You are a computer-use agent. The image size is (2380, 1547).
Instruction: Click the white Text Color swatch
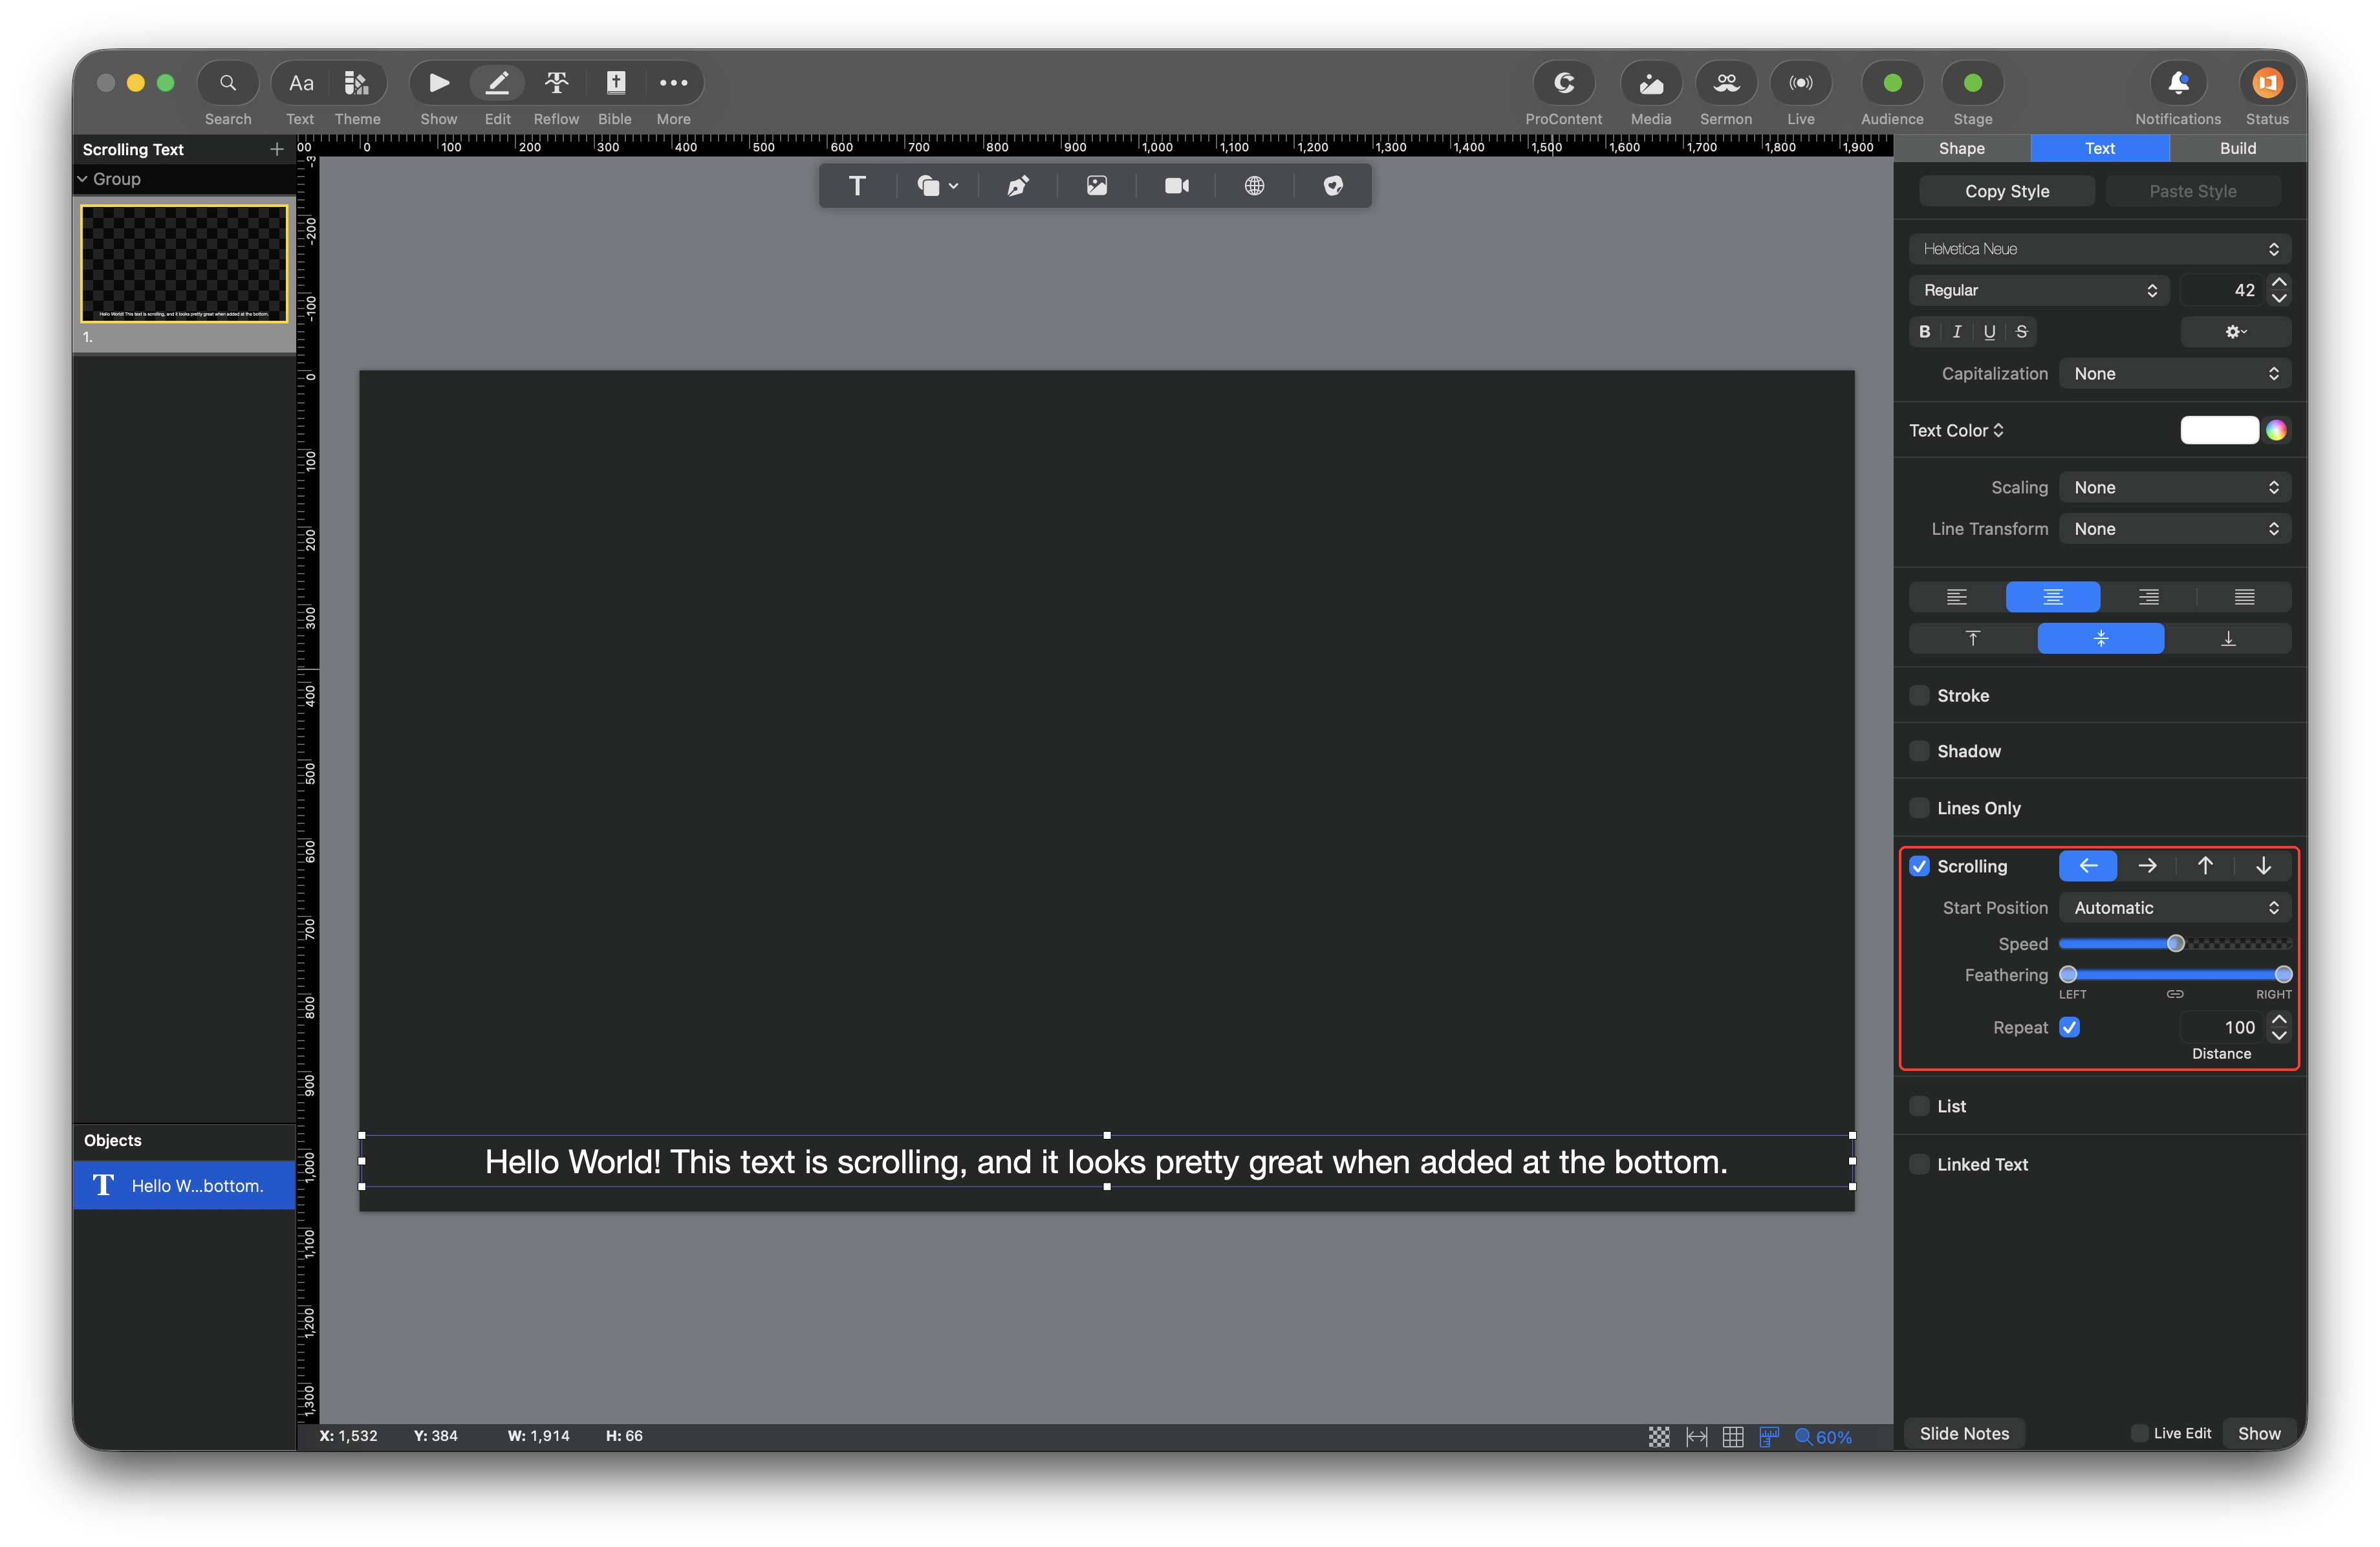pos(2219,430)
